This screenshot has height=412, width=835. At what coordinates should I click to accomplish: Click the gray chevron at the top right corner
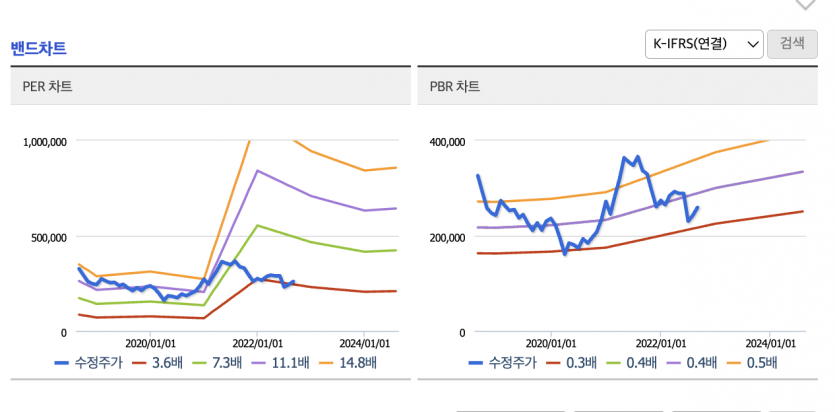point(805,4)
